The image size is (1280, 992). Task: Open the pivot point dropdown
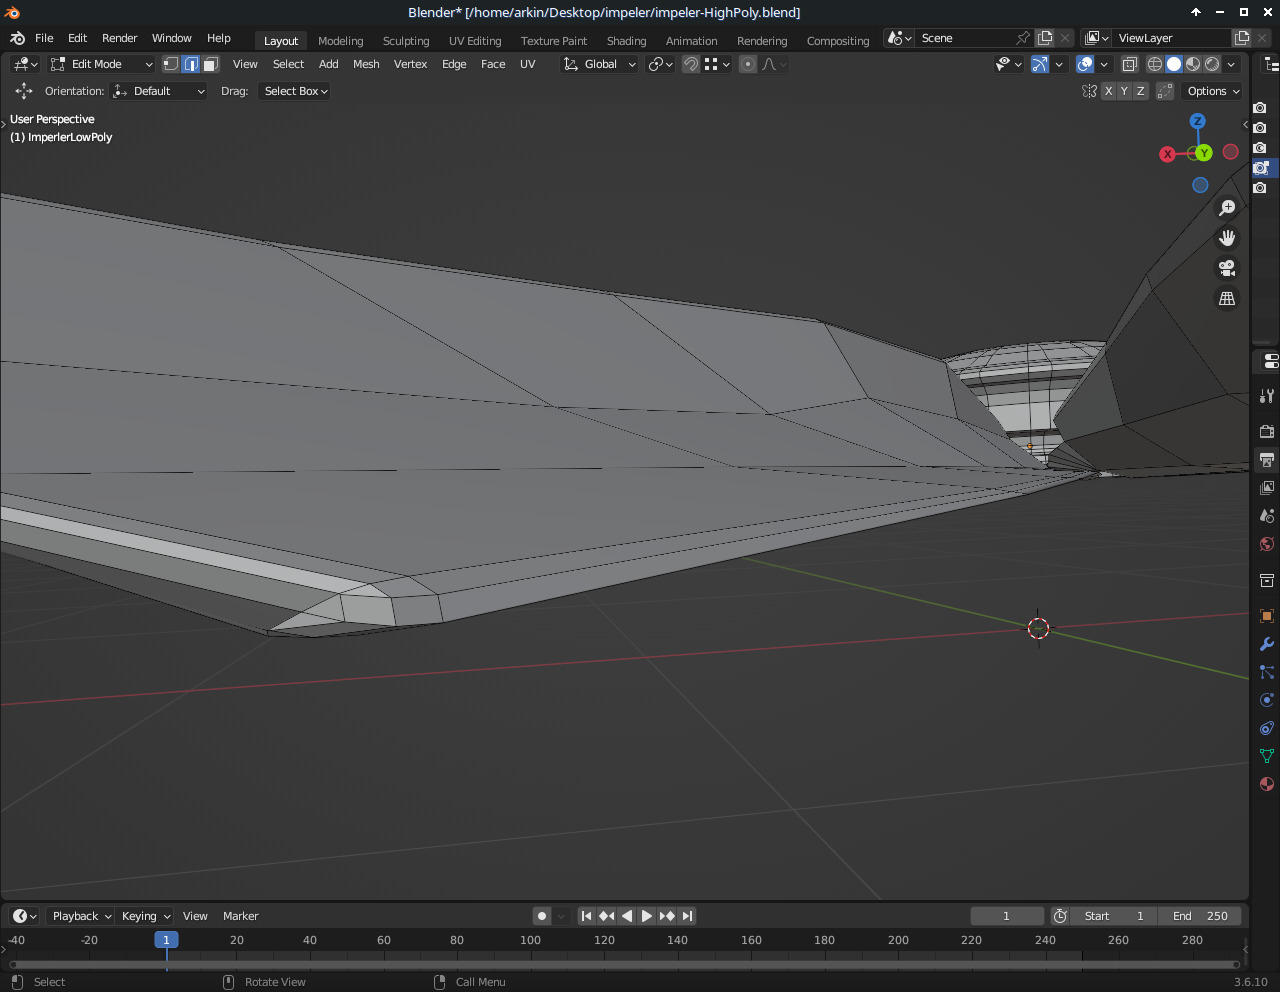(x=660, y=64)
